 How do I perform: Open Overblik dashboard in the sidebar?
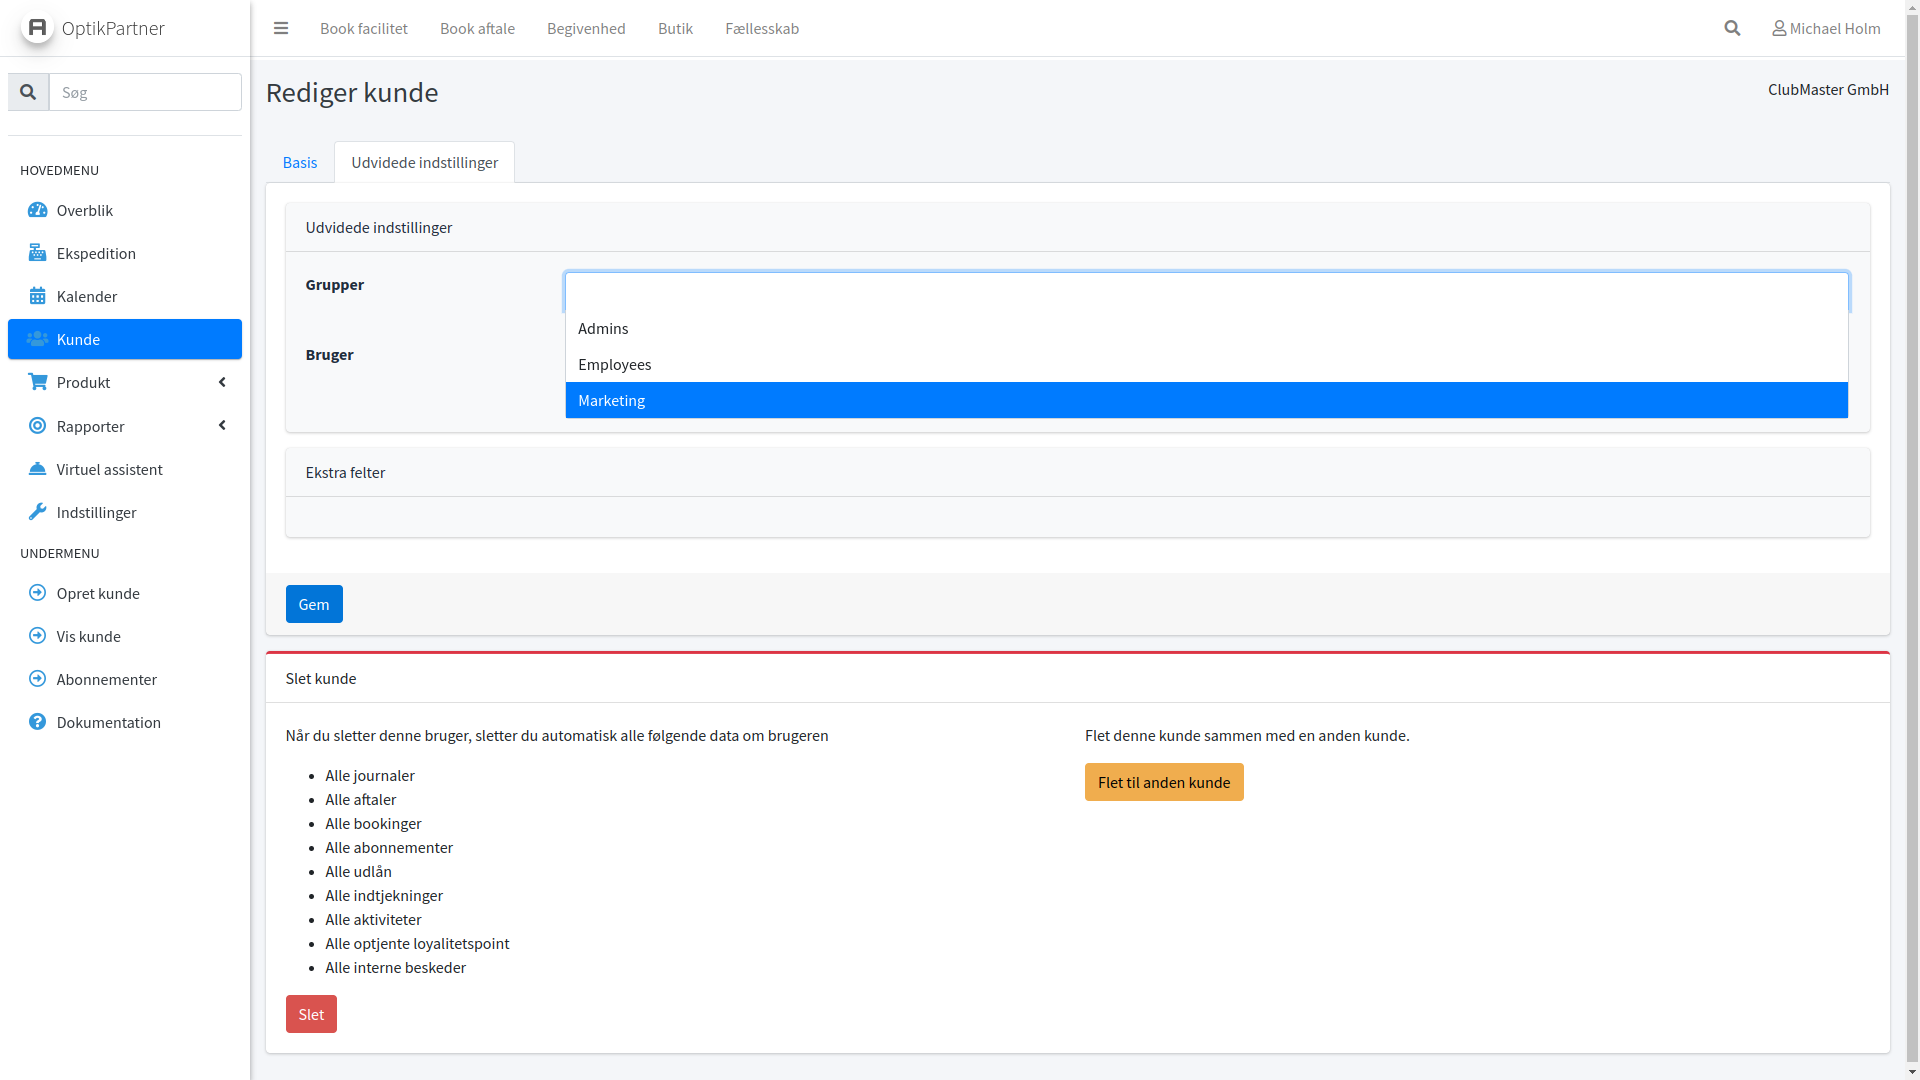(x=85, y=210)
